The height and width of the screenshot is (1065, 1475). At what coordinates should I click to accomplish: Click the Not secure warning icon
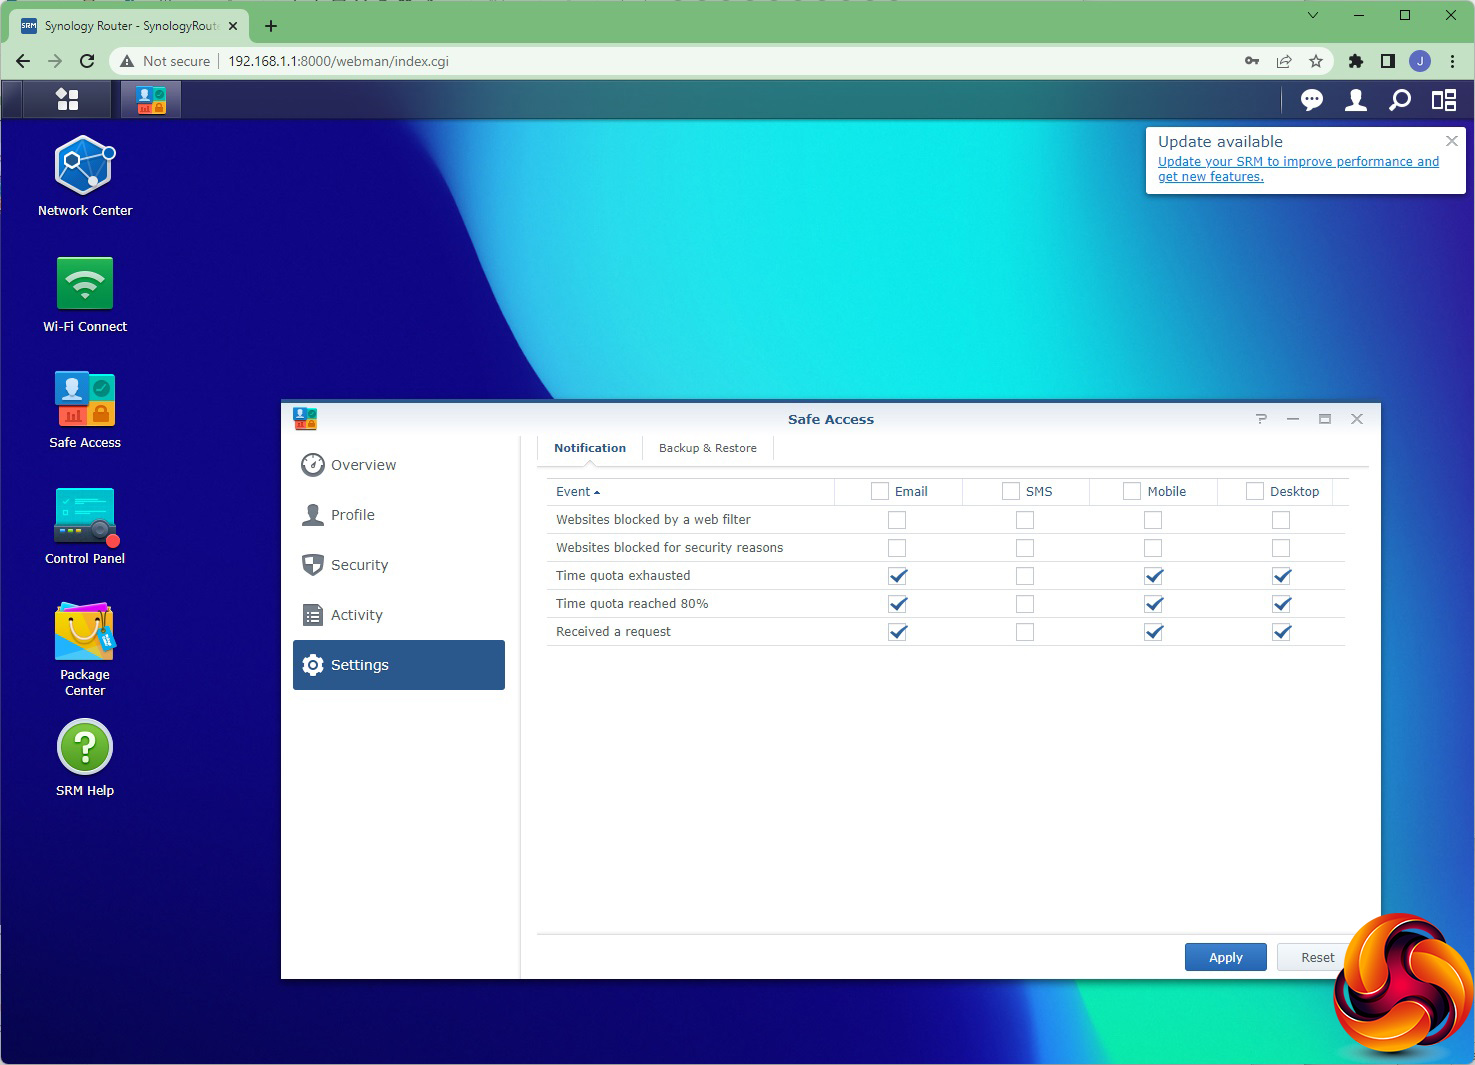click(x=127, y=61)
